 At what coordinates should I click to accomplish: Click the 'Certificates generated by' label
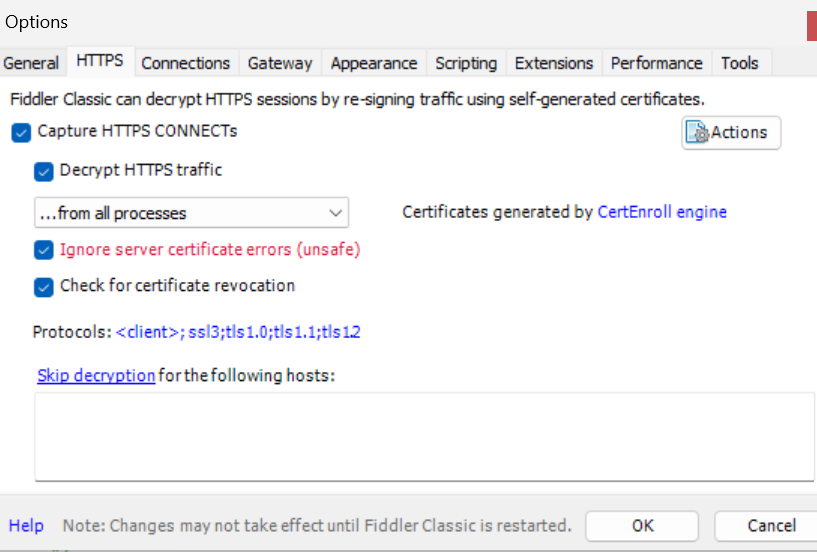coord(498,212)
